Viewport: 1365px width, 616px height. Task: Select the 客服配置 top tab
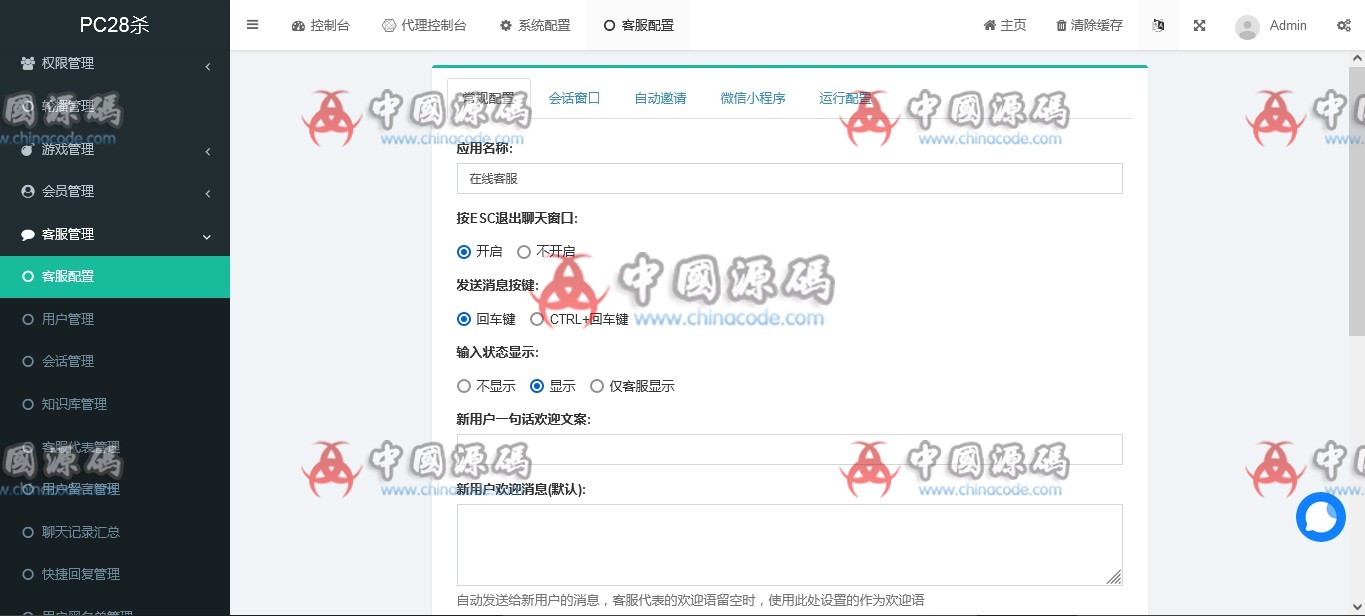tap(638, 25)
